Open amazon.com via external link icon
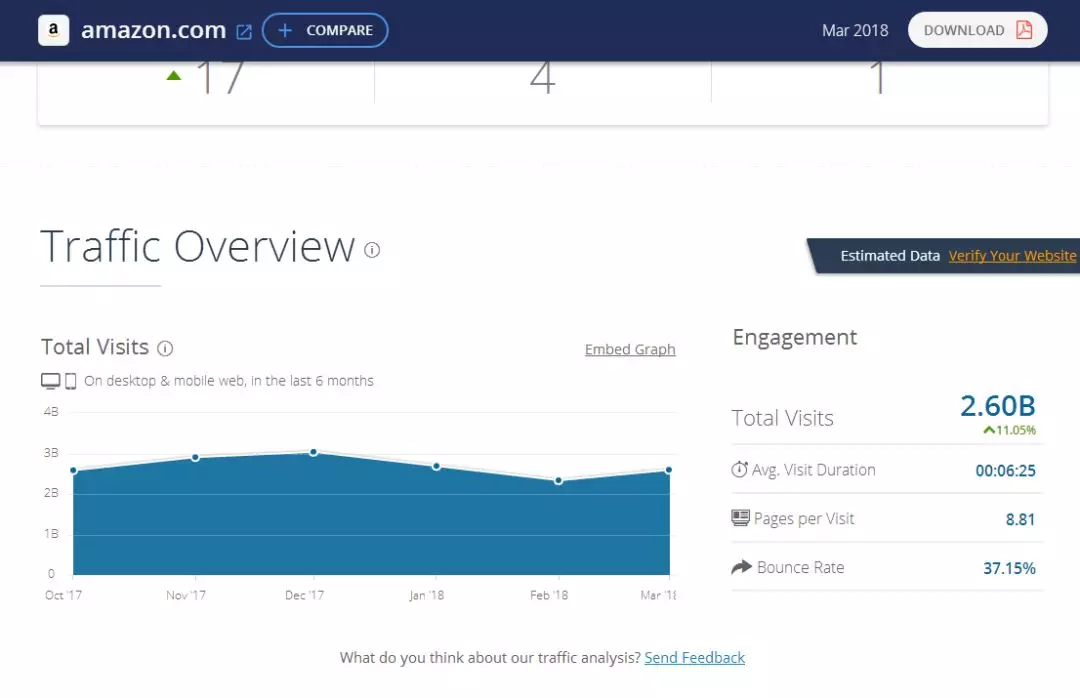Screen dimensions: 1080x698 coord(244,31)
